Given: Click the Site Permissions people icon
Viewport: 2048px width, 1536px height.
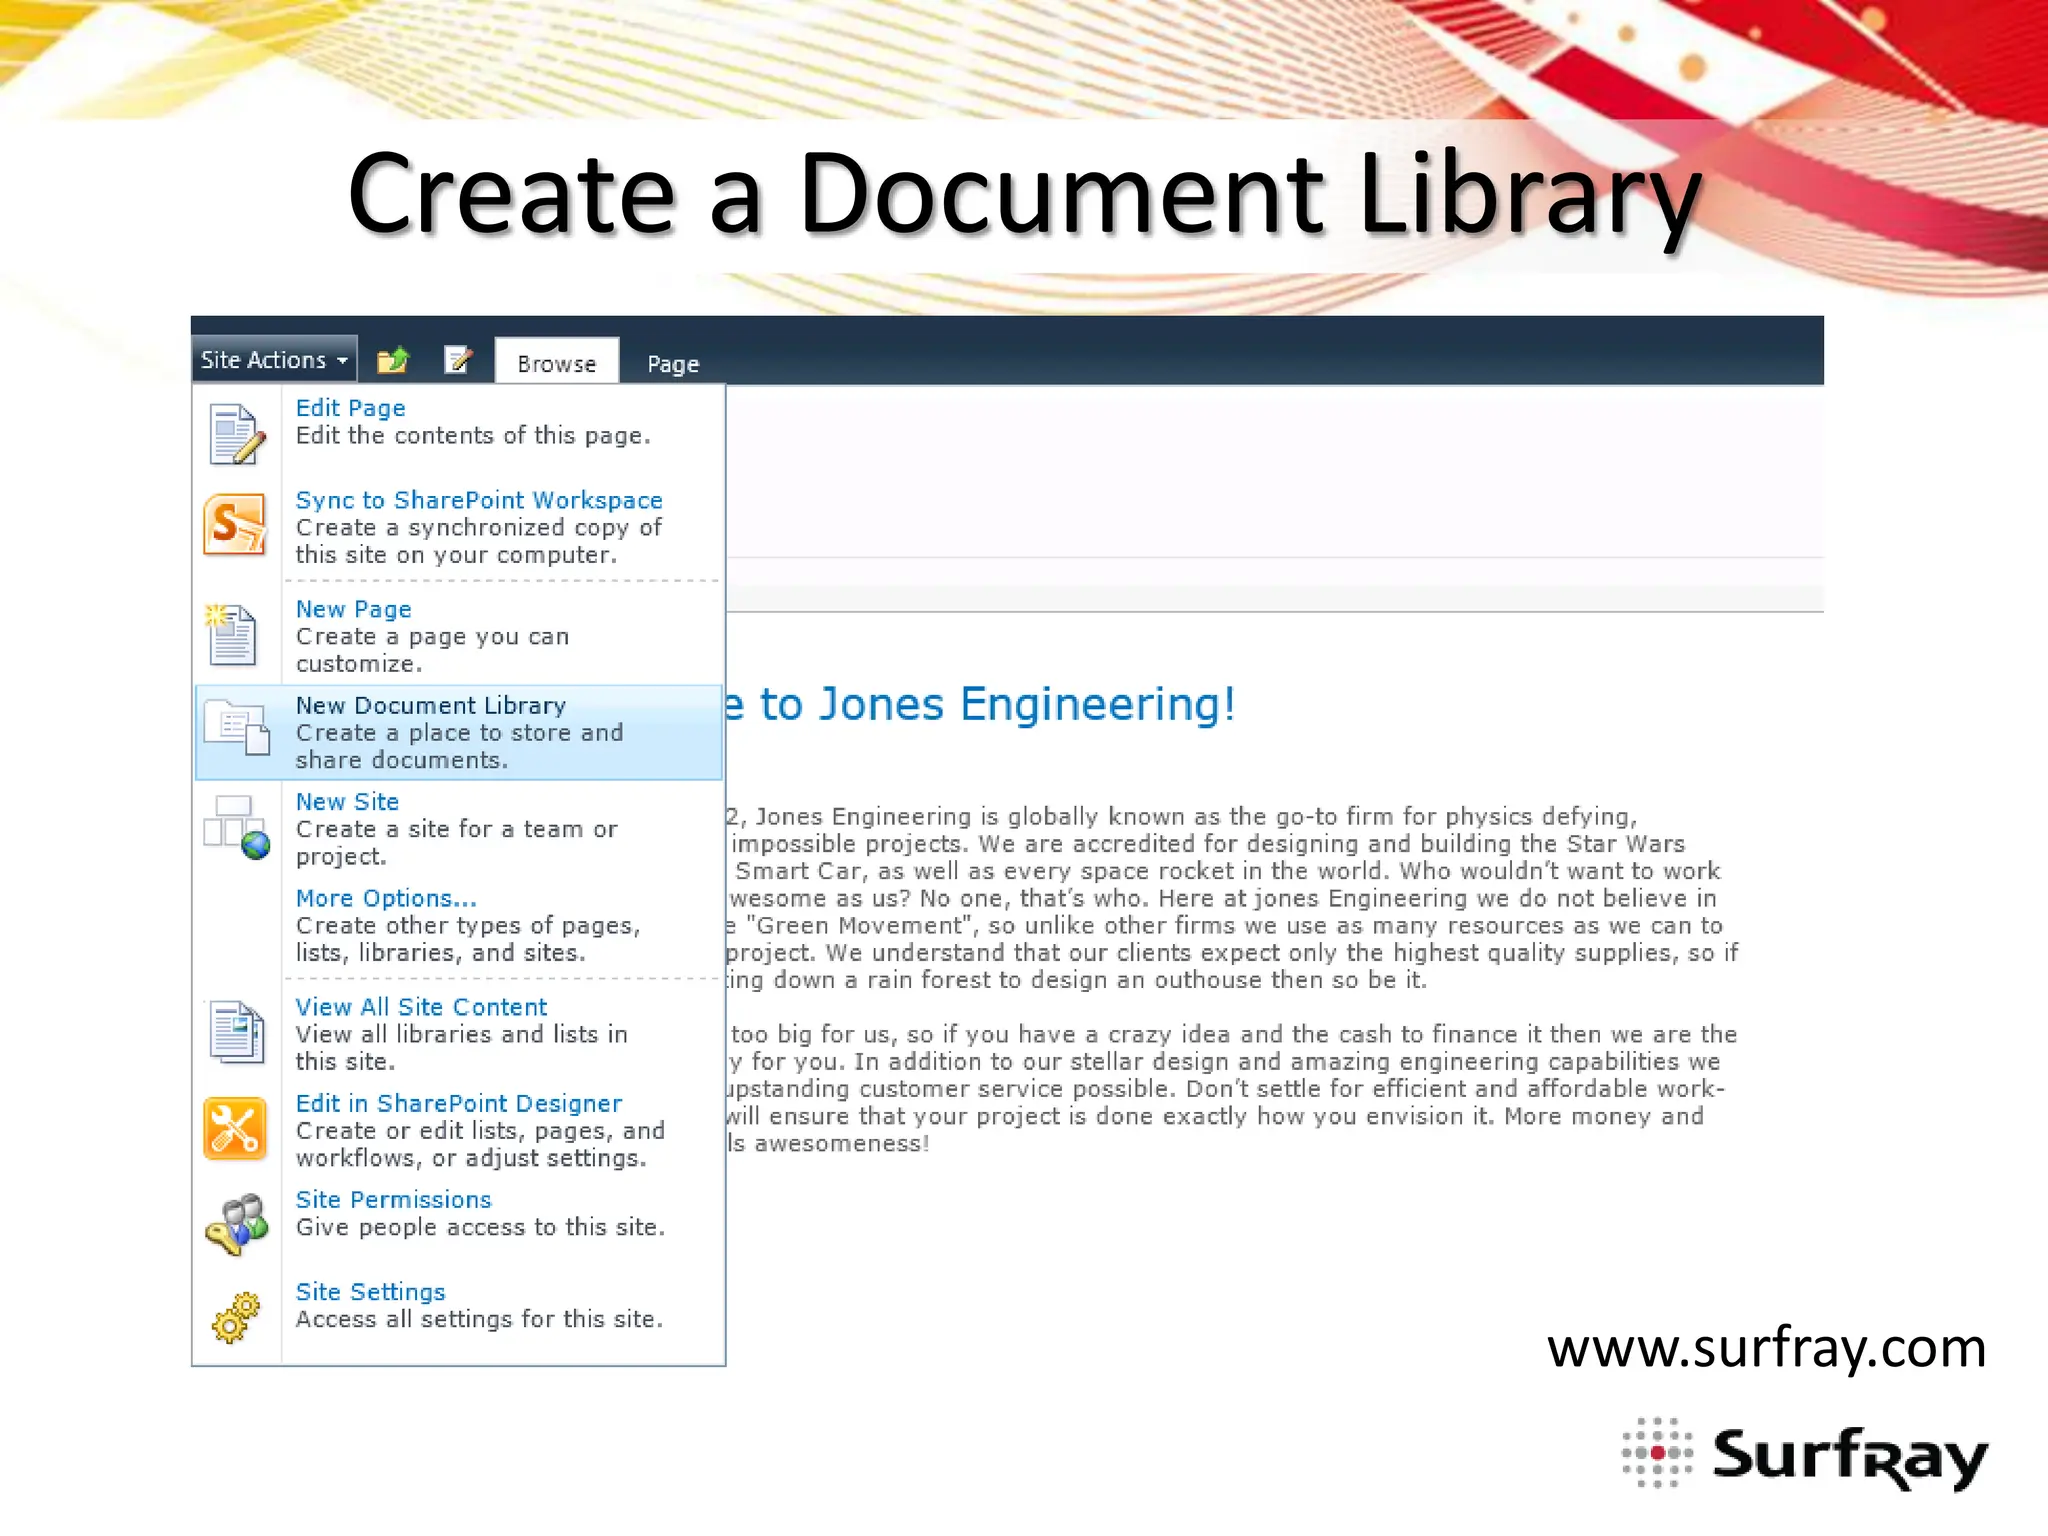Looking at the screenshot, I should 237,1224.
